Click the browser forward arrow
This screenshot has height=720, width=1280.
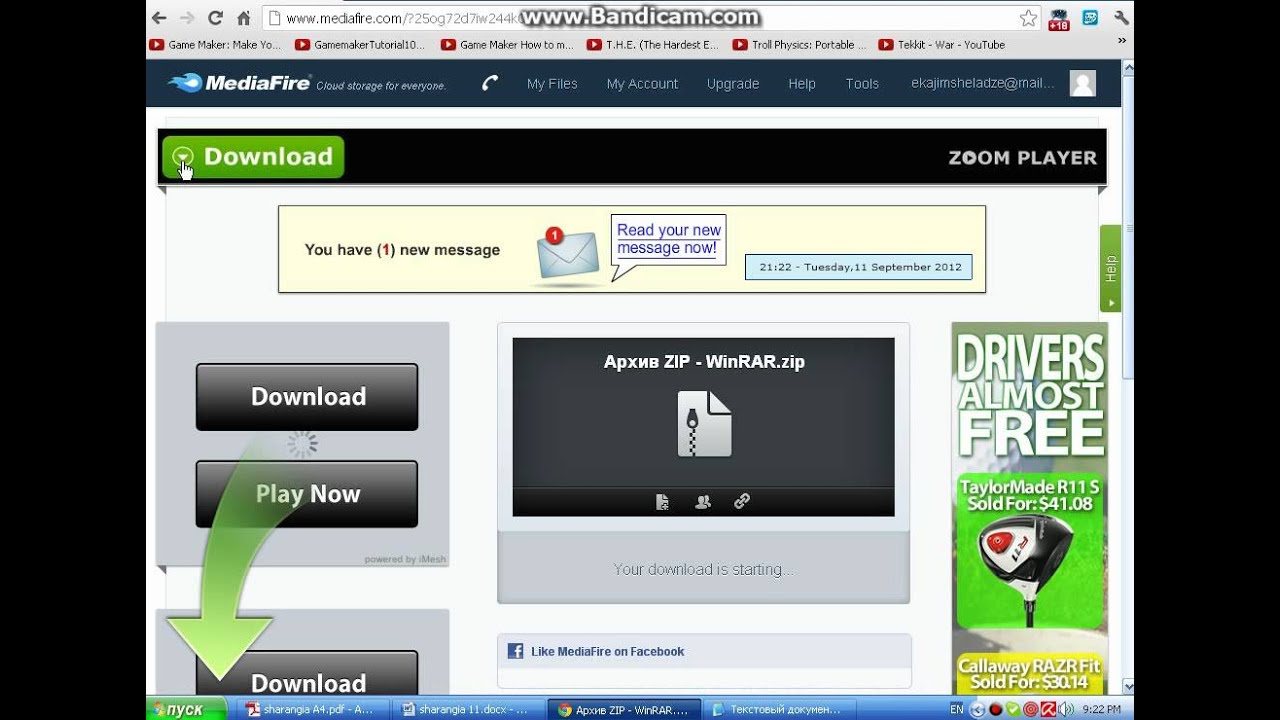(187, 18)
